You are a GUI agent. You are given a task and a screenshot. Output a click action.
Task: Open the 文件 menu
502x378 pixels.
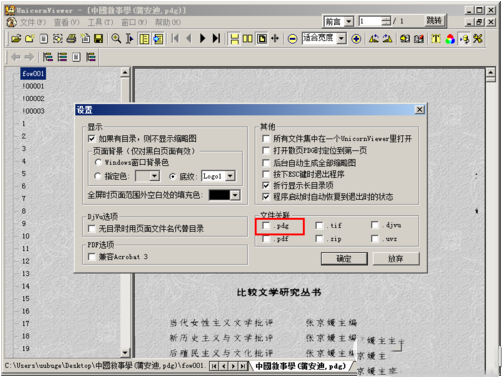pyautogui.click(x=33, y=22)
